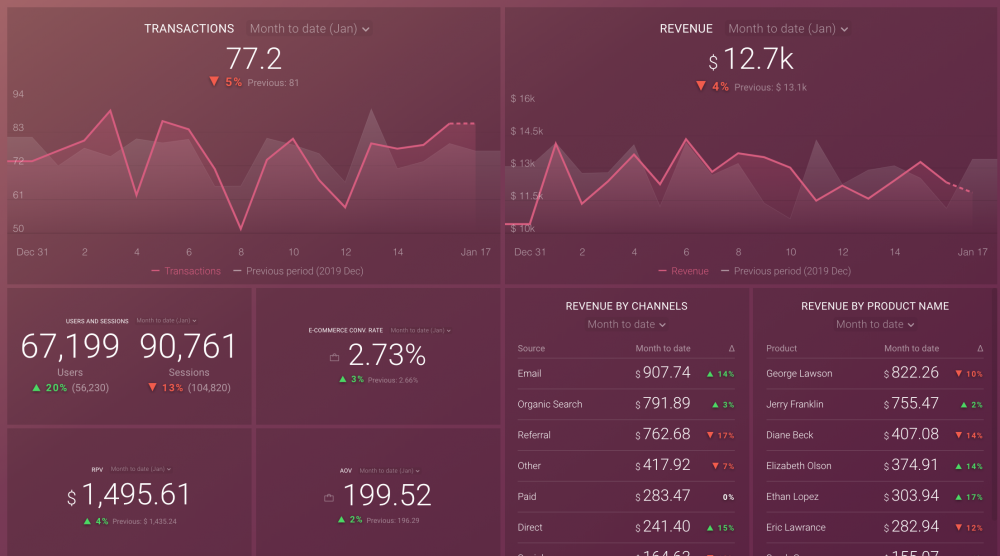Open the RPV date range dropdown

tap(140, 469)
